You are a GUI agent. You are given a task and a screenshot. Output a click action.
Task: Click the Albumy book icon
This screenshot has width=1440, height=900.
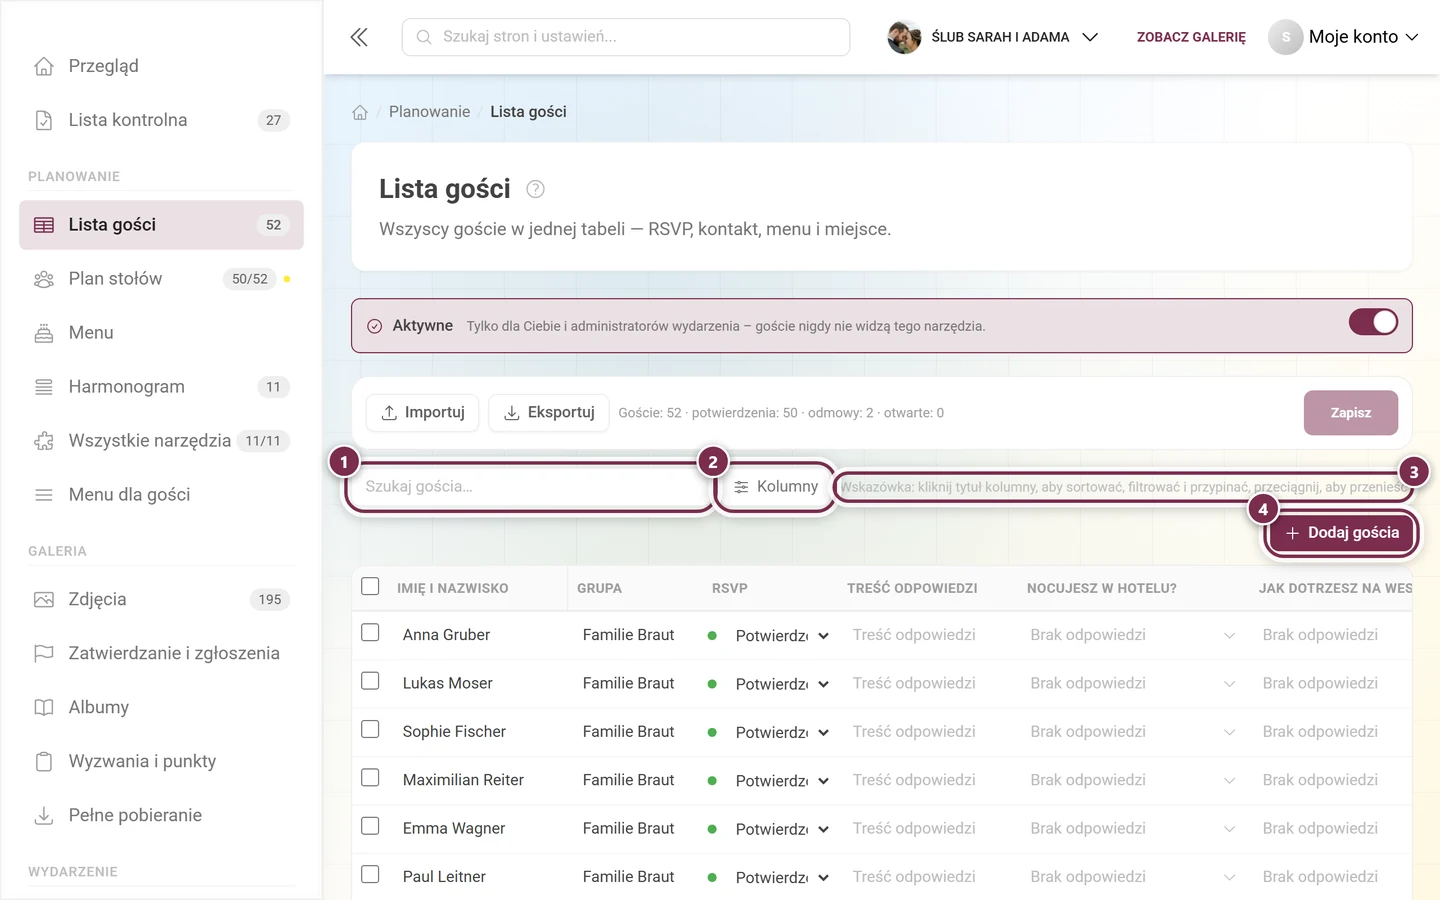coord(44,708)
